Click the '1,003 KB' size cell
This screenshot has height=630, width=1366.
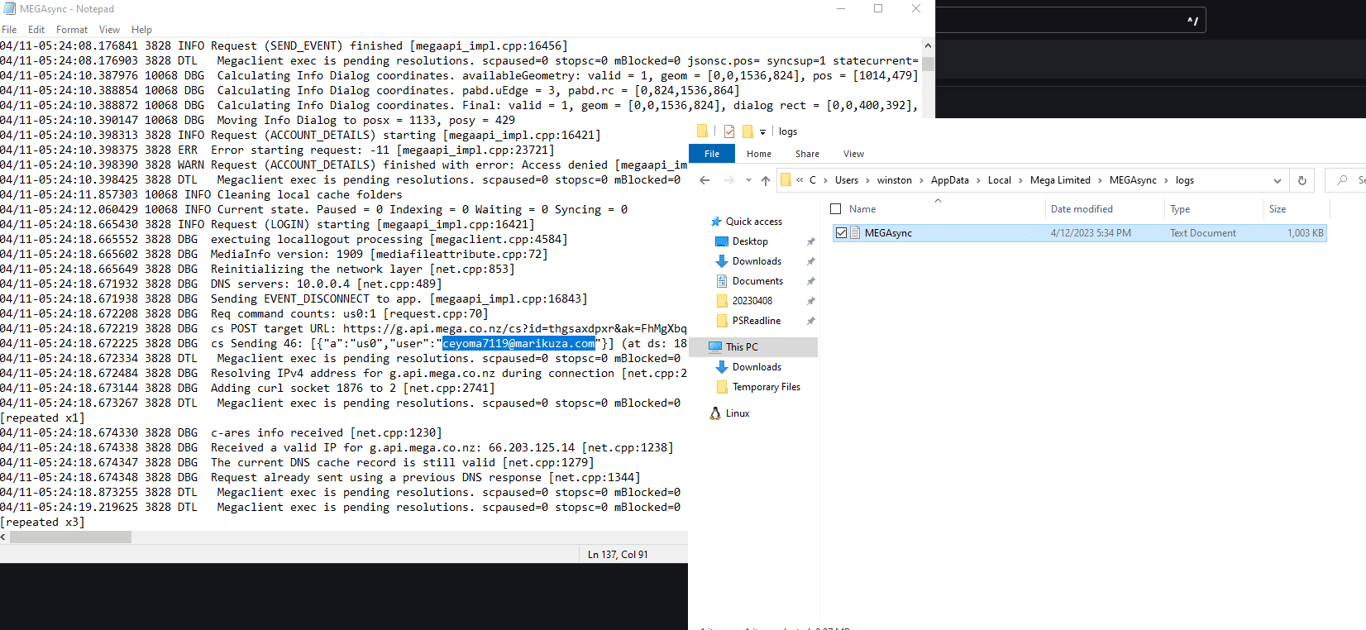point(1305,233)
